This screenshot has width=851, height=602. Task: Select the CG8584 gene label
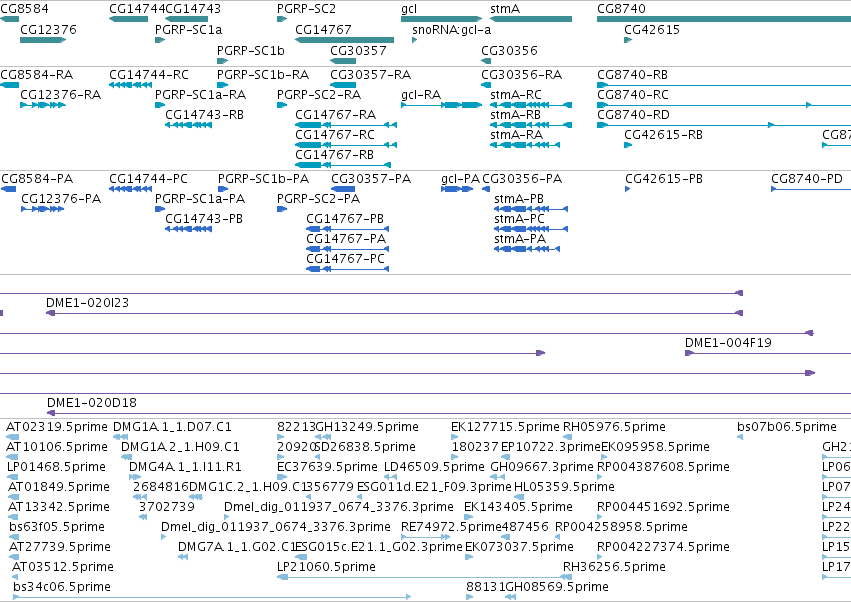[x=24, y=9]
